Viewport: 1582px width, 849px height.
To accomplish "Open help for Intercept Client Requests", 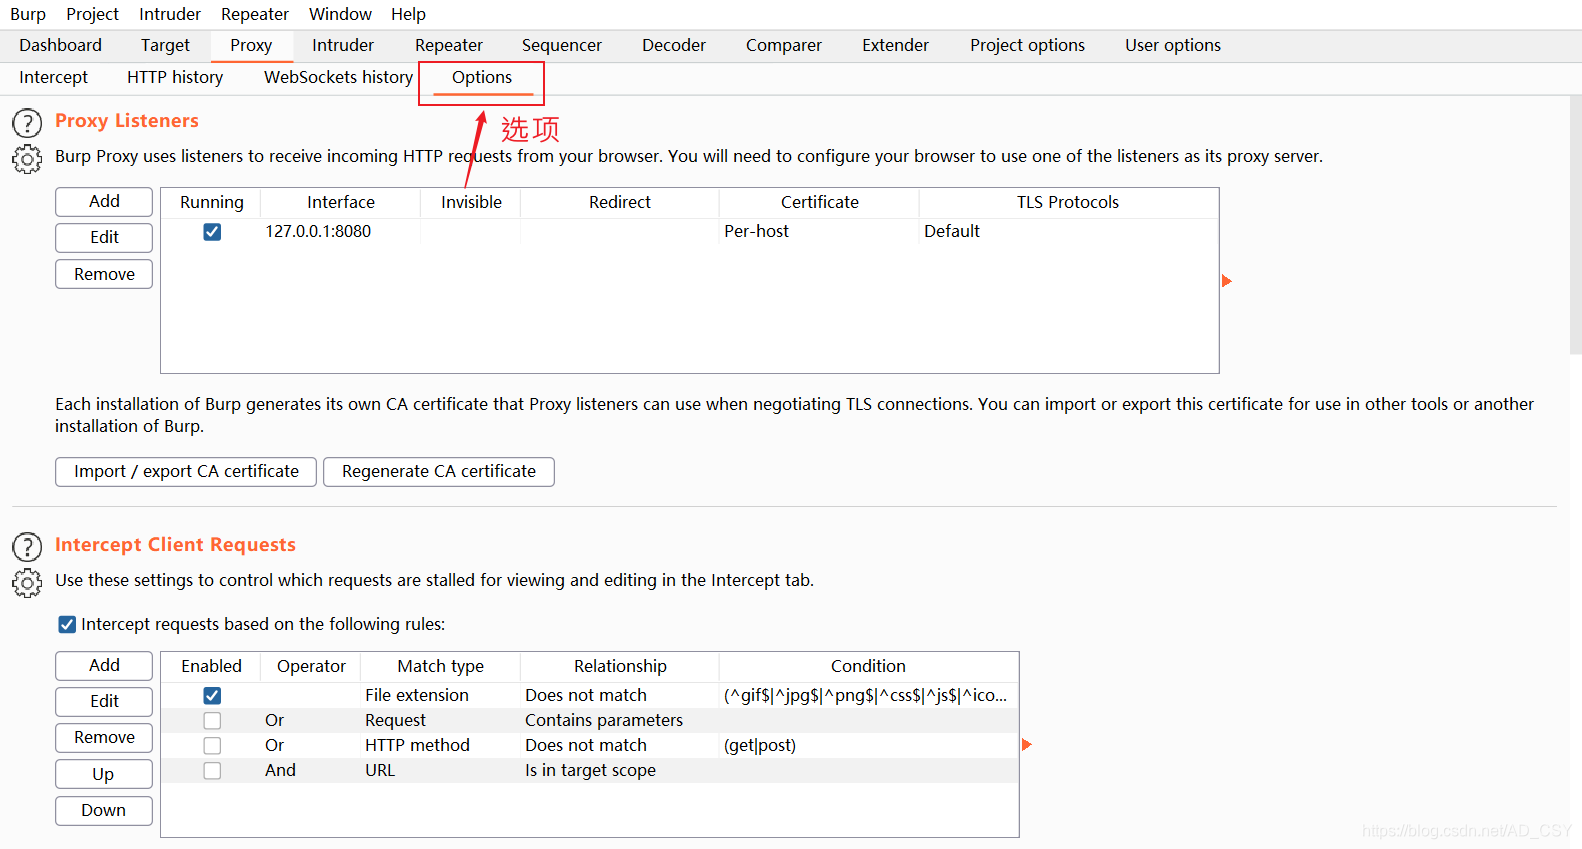I will pos(27,547).
